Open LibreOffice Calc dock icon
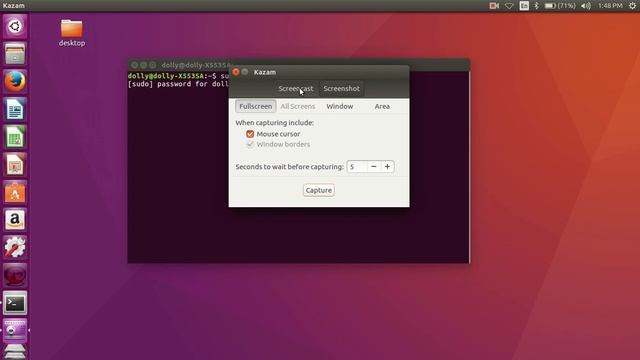640x360 pixels. tap(15, 137)
